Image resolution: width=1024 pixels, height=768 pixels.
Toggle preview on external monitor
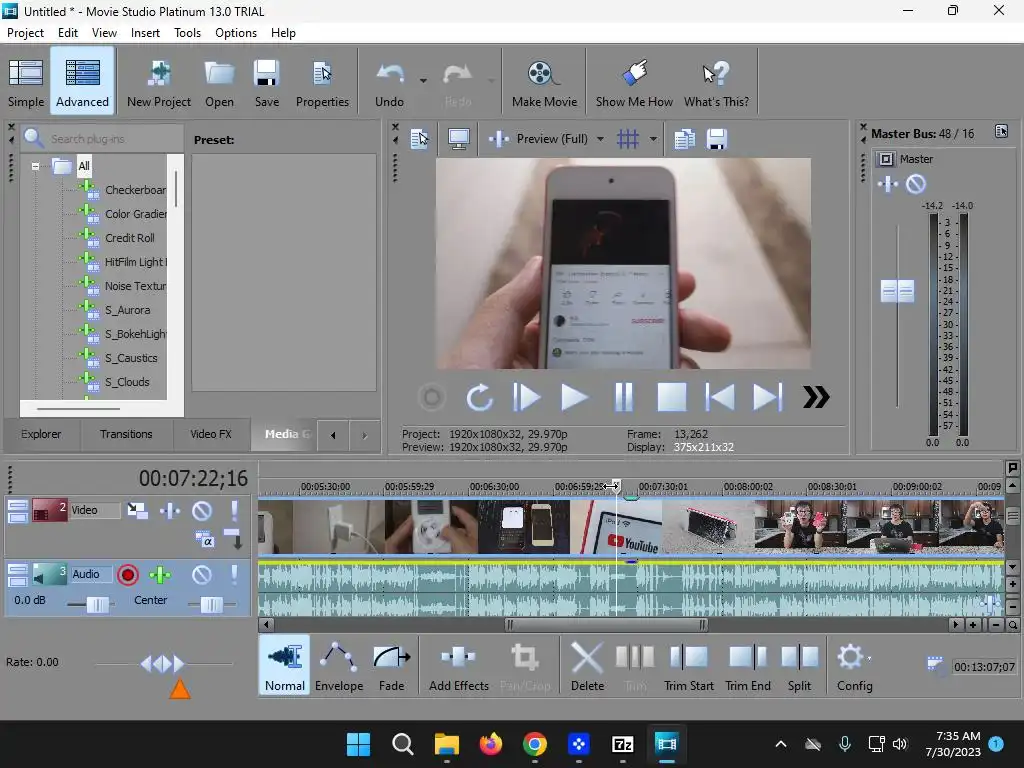tap(458, 139)
